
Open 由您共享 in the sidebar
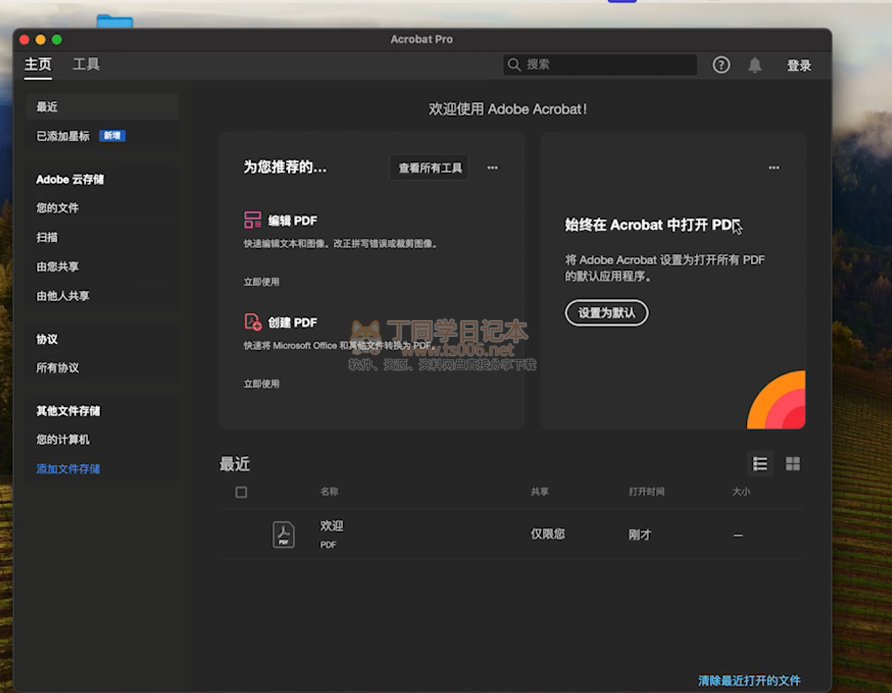[x=57, y=267]
